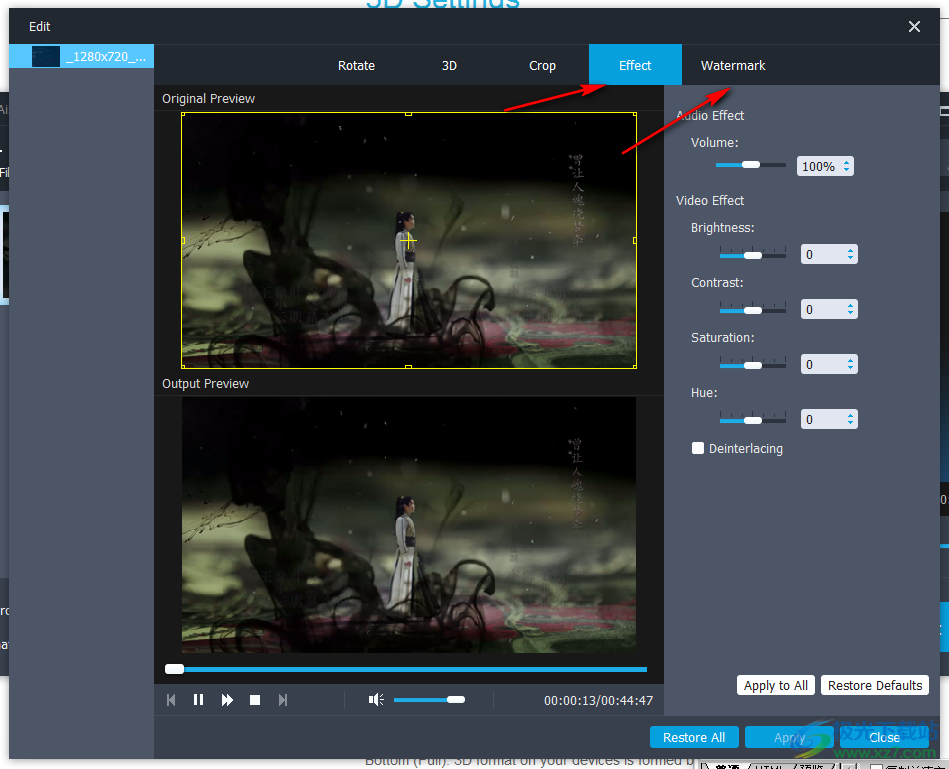Open the Watermark tab
The height and width of the screenshot is (769, 949).
733,65
